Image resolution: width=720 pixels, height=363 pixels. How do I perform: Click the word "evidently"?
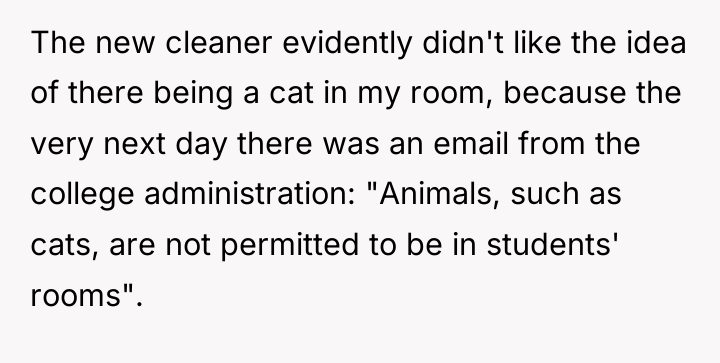tap(347, 42)
